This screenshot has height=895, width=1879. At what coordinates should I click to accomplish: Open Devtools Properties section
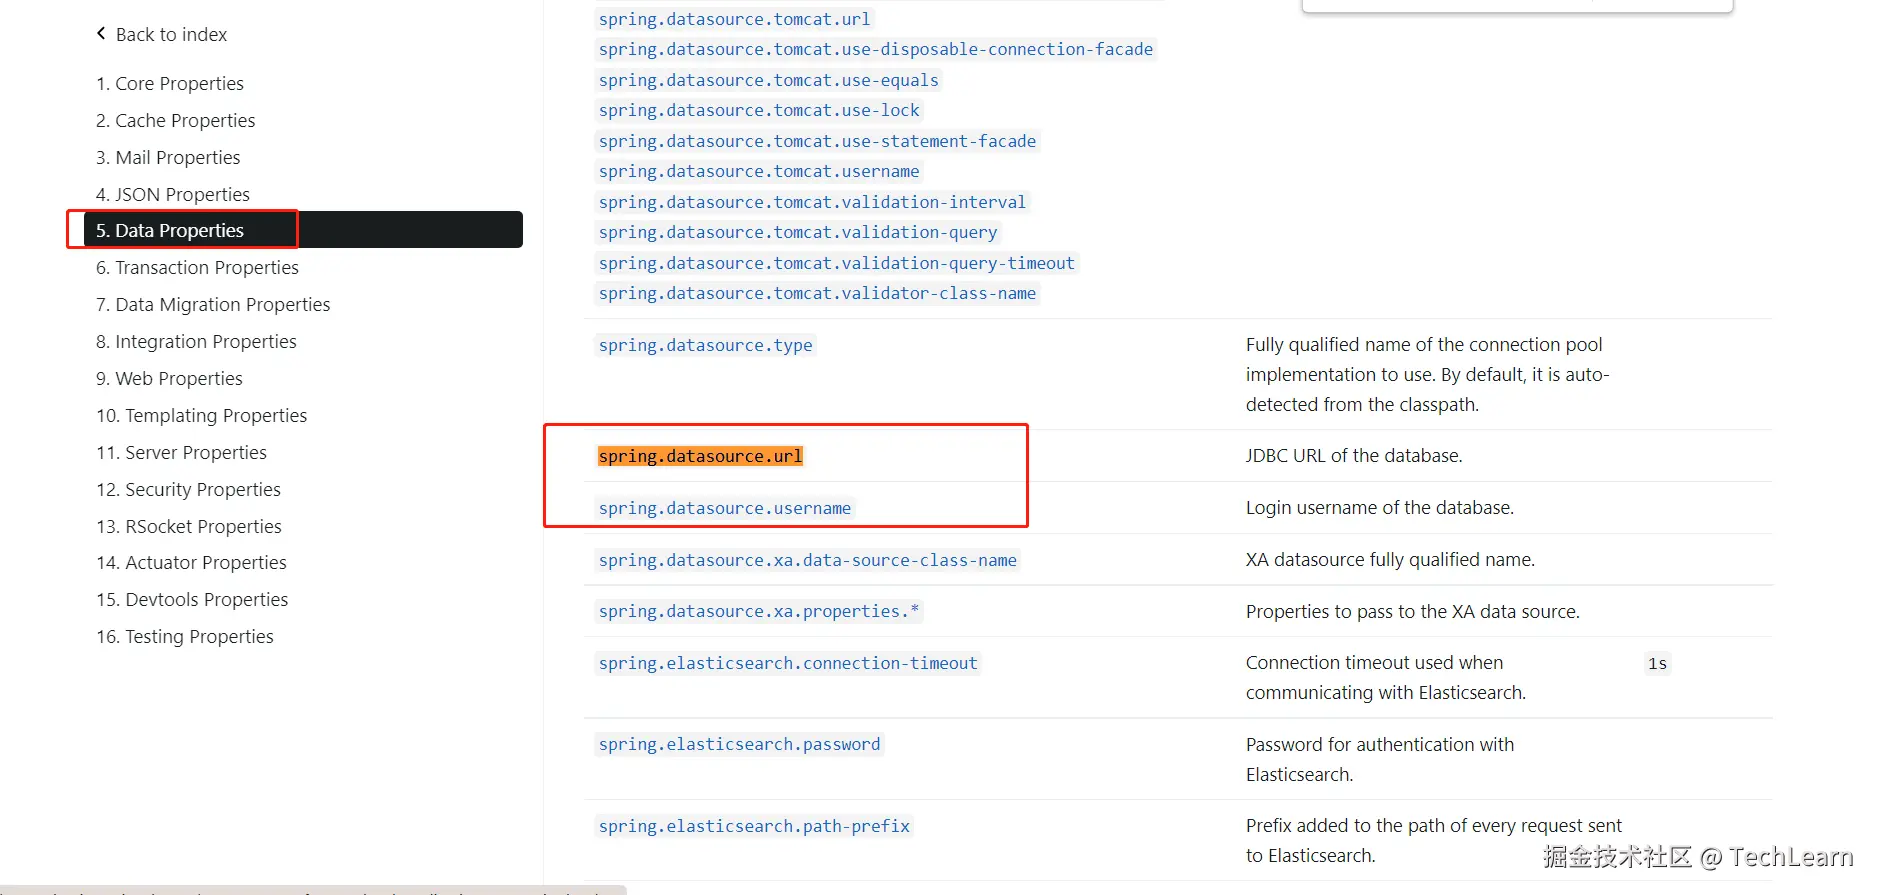point(192,599)
